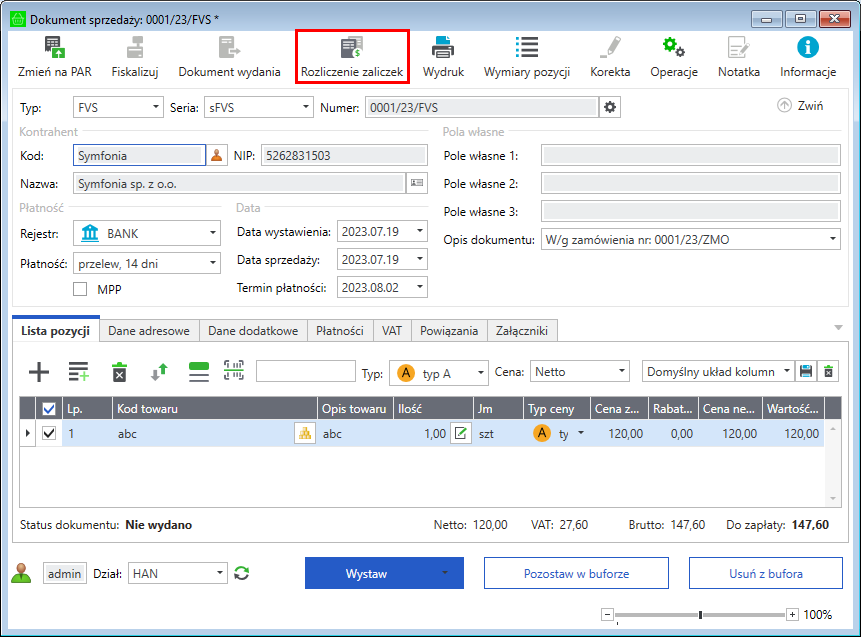Click the gear icon beside Numer field
861x637 pixels.
click(x=610, y=107)
